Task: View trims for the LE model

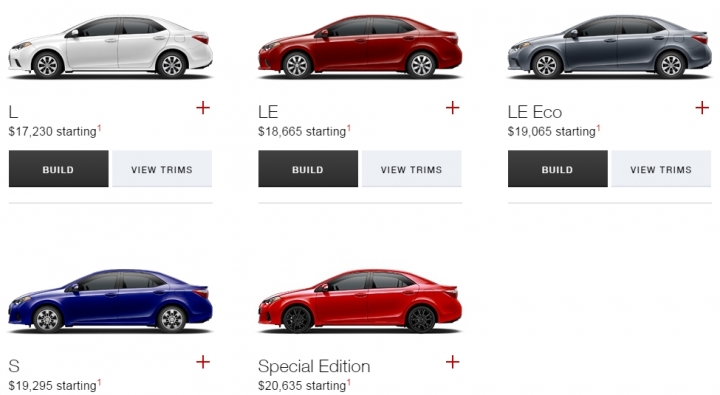Action: (411, 169)
